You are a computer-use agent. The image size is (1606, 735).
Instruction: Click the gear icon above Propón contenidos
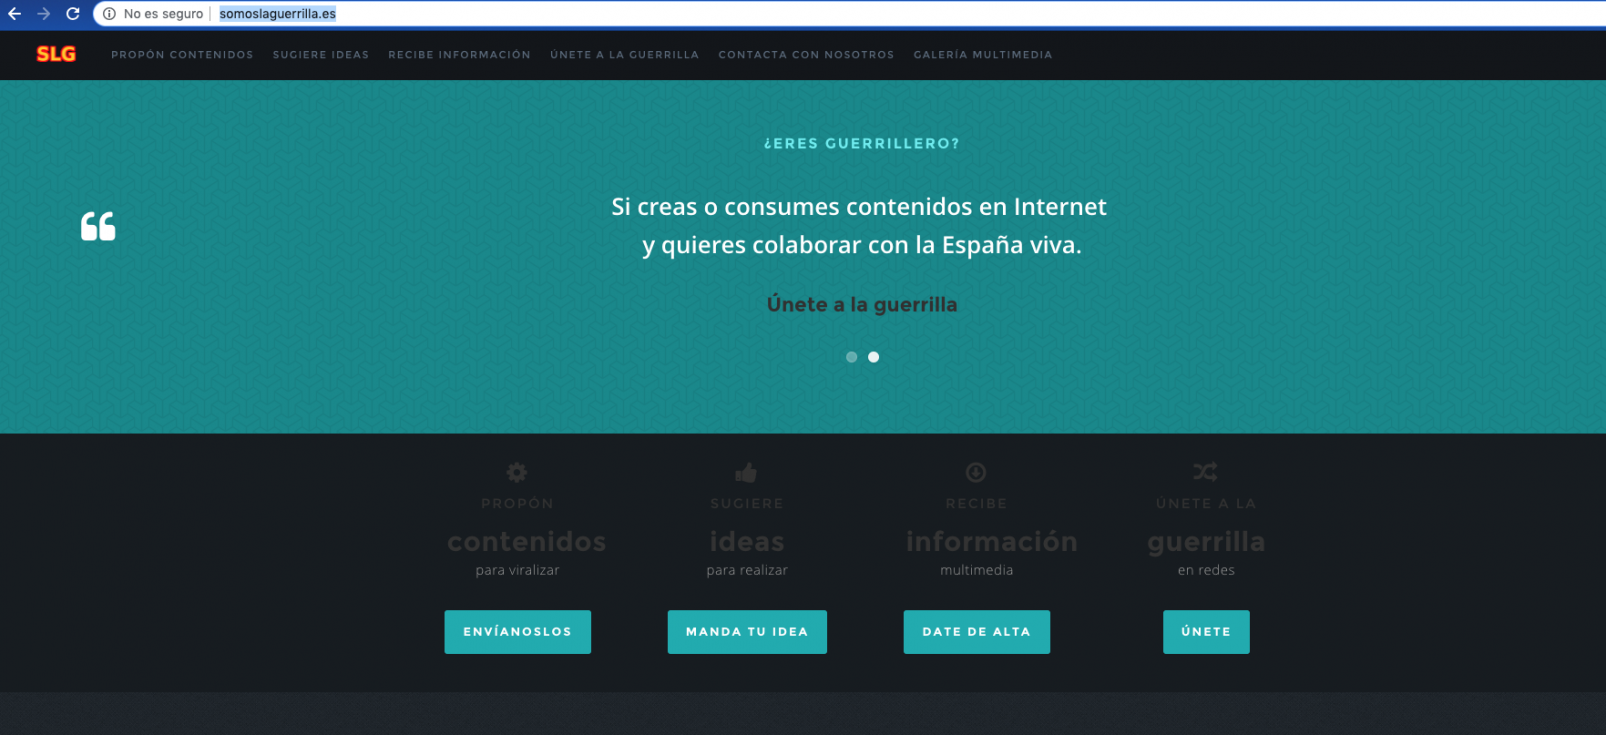click(x=517, y=472)
